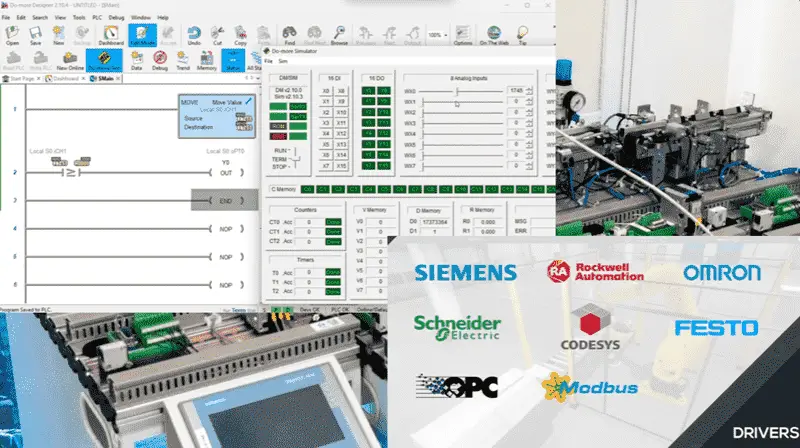The height and width of the screenshot is (448, 800).
Task: Click the Tip lightbulb icon
Action: (522, 35)
